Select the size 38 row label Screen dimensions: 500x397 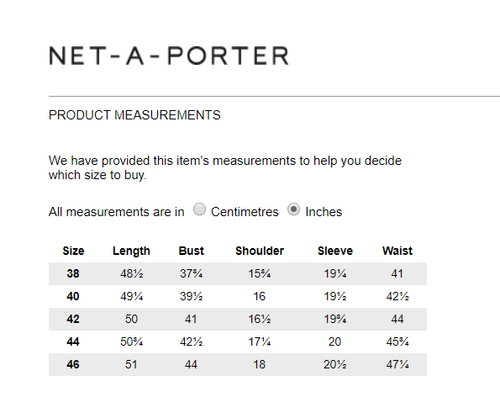(x=73, y=274)
